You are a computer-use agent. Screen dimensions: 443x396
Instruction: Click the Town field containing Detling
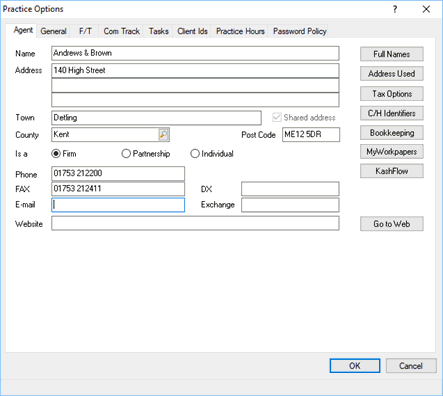[x=156, y=118]
